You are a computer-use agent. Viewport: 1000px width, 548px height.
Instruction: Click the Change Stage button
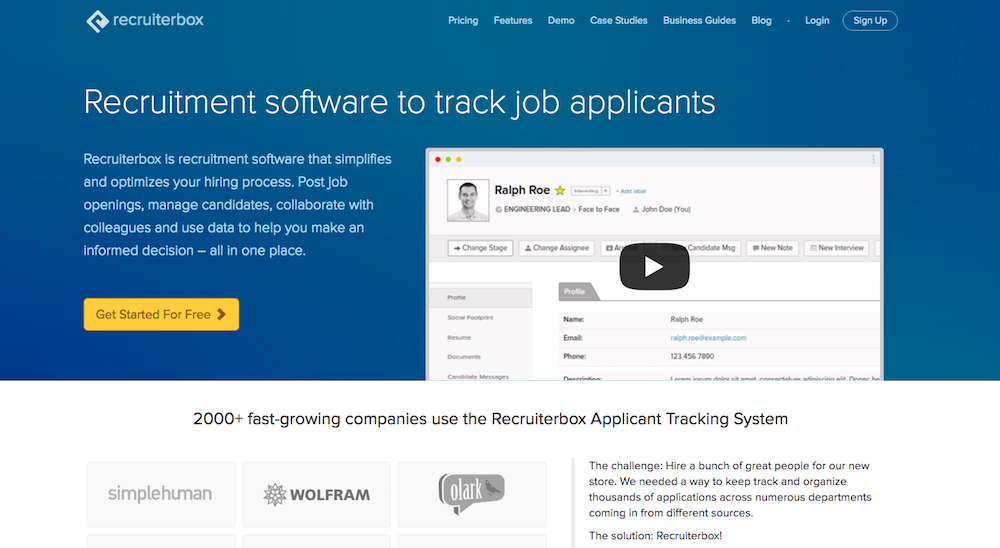click(480, 248)
